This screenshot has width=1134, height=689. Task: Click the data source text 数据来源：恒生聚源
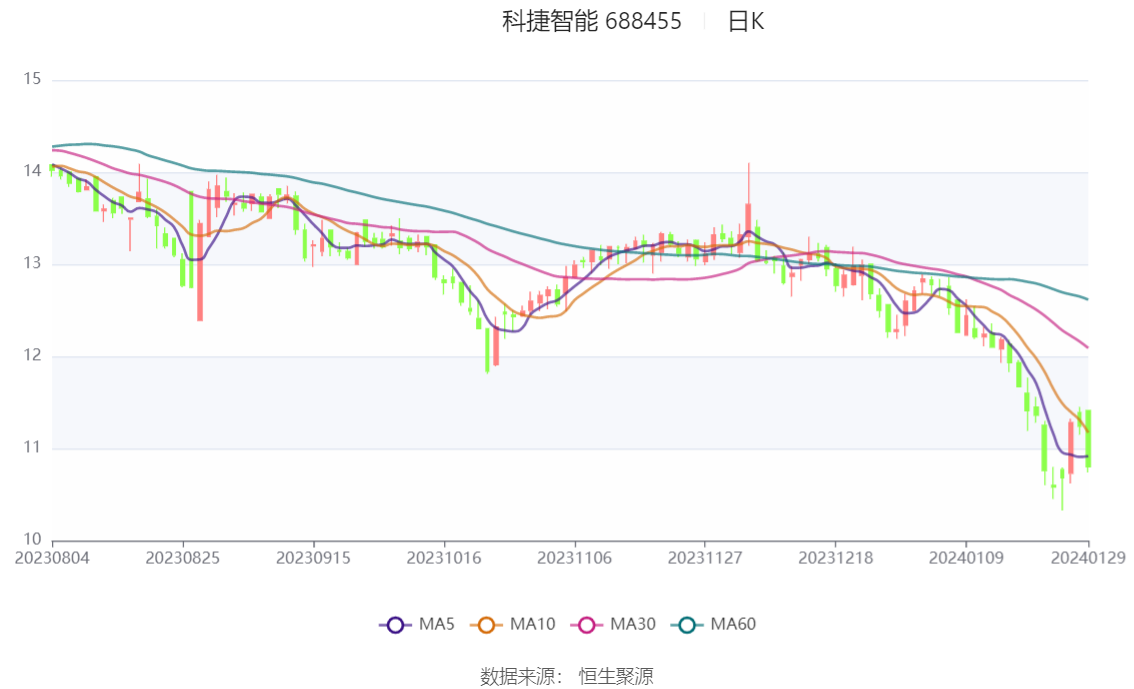pos(567,677)
